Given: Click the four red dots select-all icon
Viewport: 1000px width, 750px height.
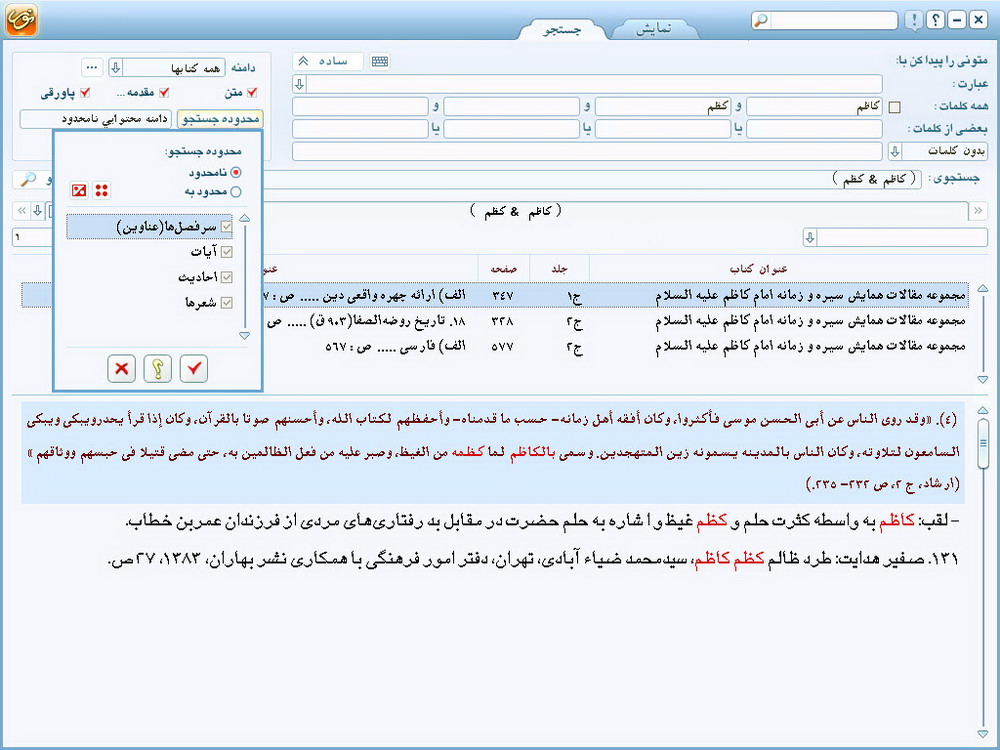Looking at the screenshot, I should [101, 191].
